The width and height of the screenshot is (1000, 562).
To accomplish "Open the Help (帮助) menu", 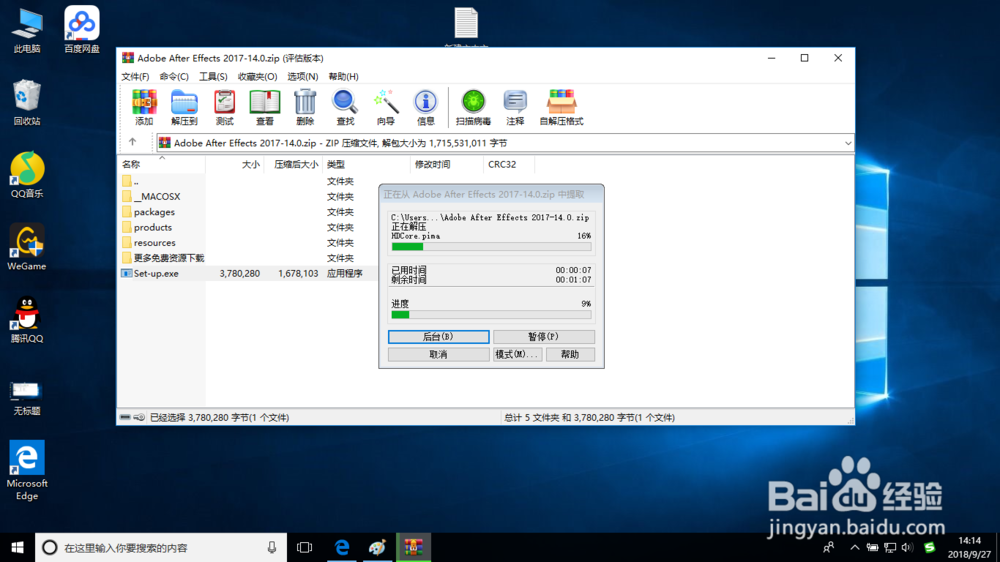I will click(343, 76).
